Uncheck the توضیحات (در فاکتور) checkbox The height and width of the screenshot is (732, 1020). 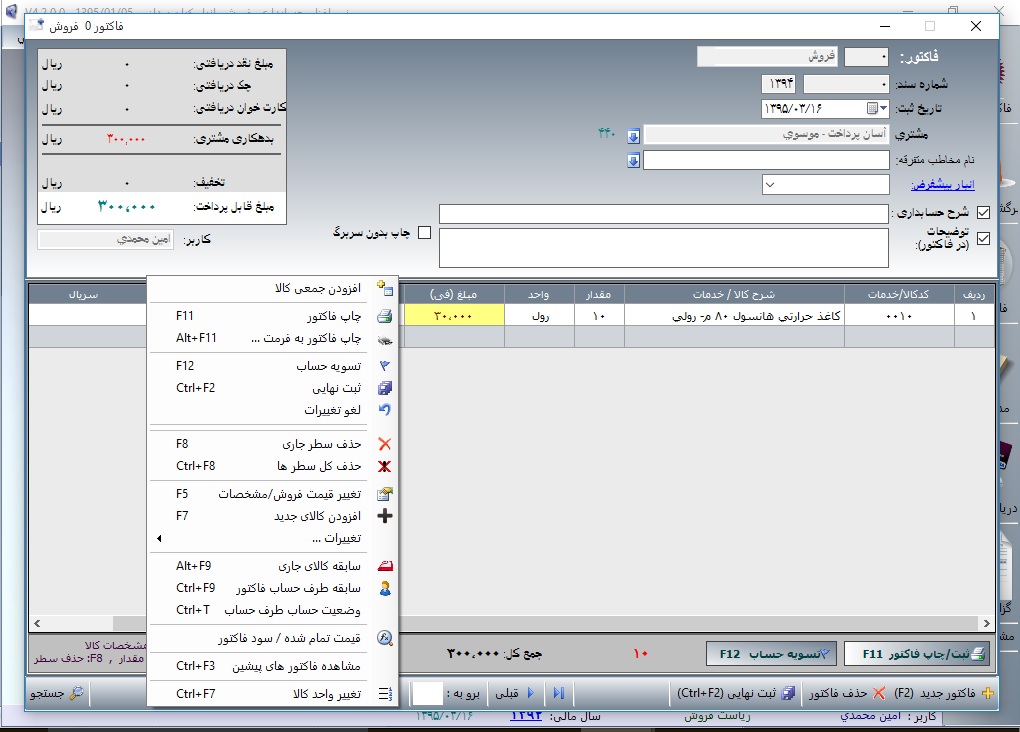pyautogui.click(x=983, y=239)
